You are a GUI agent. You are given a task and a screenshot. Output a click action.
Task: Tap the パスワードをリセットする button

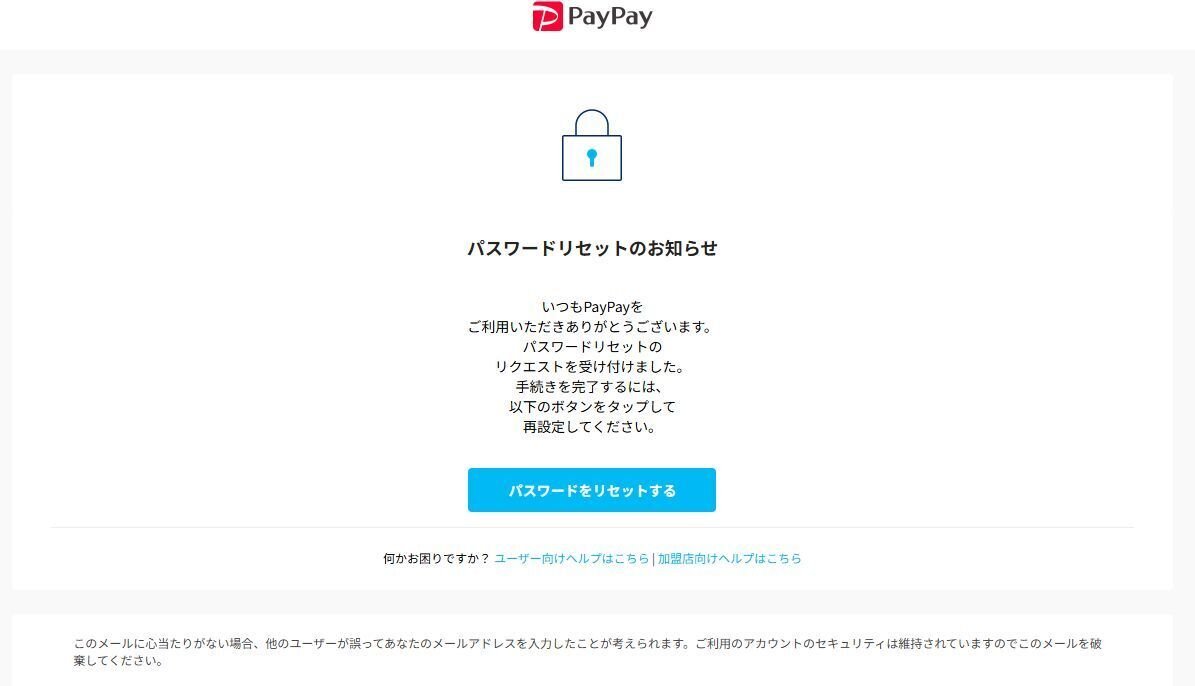point(591,490)
